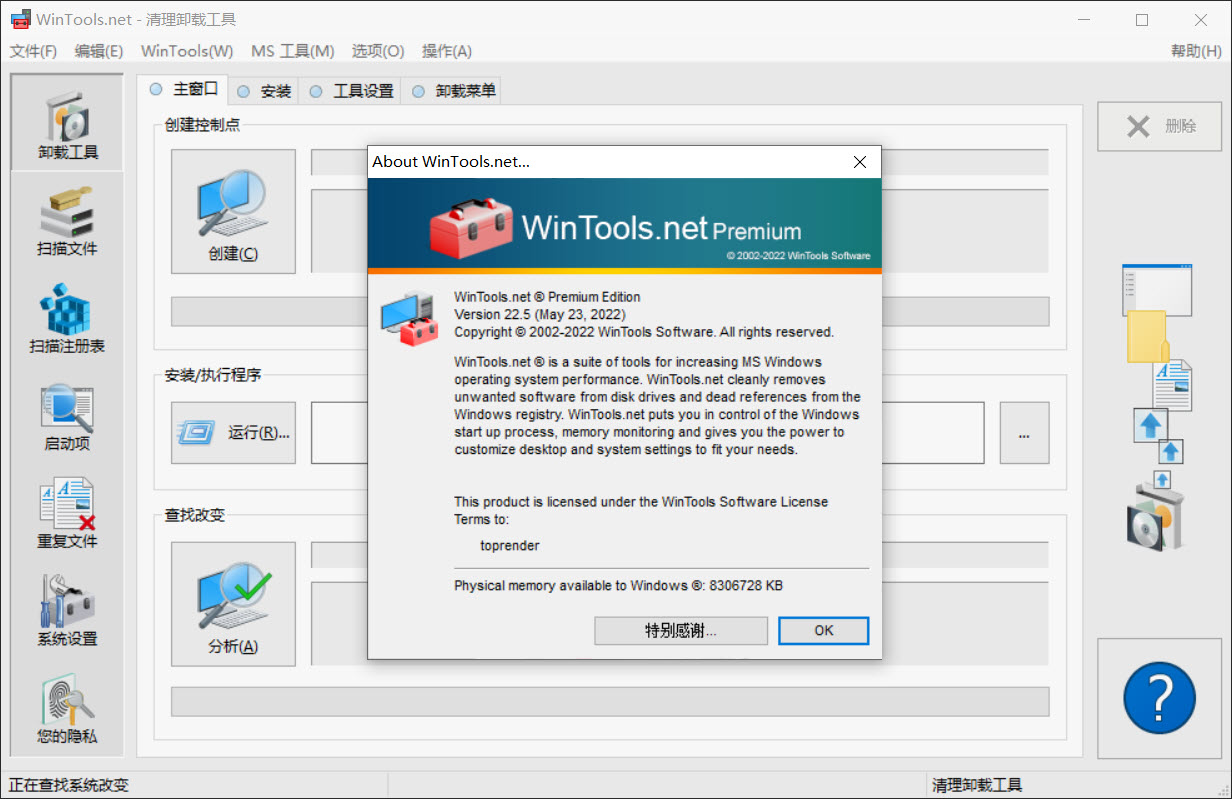The width and height of the screenshot is (1232, 799).
Task: Click the 运行(R)... run button
Action: click(x=233, y=433)
